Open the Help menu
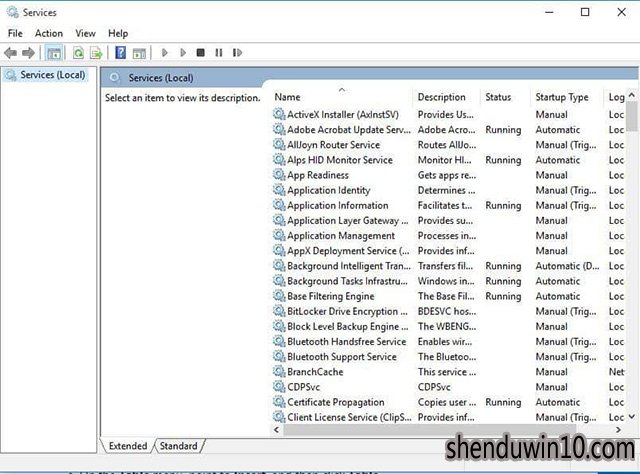This screenshot has width=640, height=474. click(x=118, y=33)
